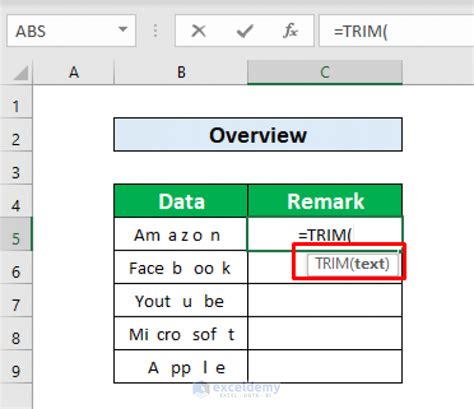Select column C header
This screenshot has width=474, height=409.
[325, 72]
